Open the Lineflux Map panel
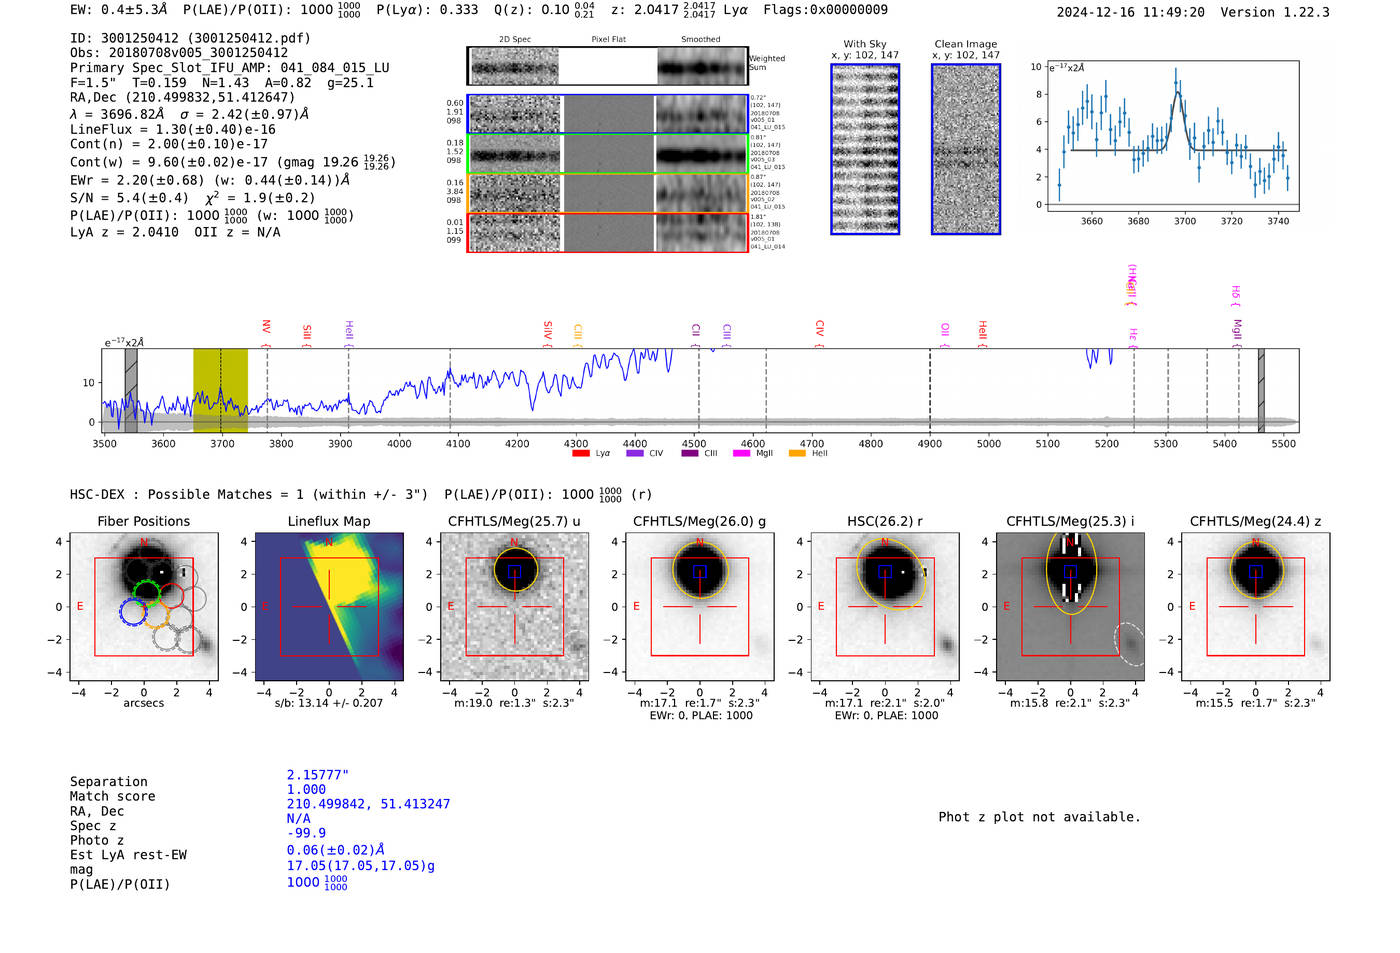The image size is (1400, 953). pyautogui.click(x=329, y=607)
